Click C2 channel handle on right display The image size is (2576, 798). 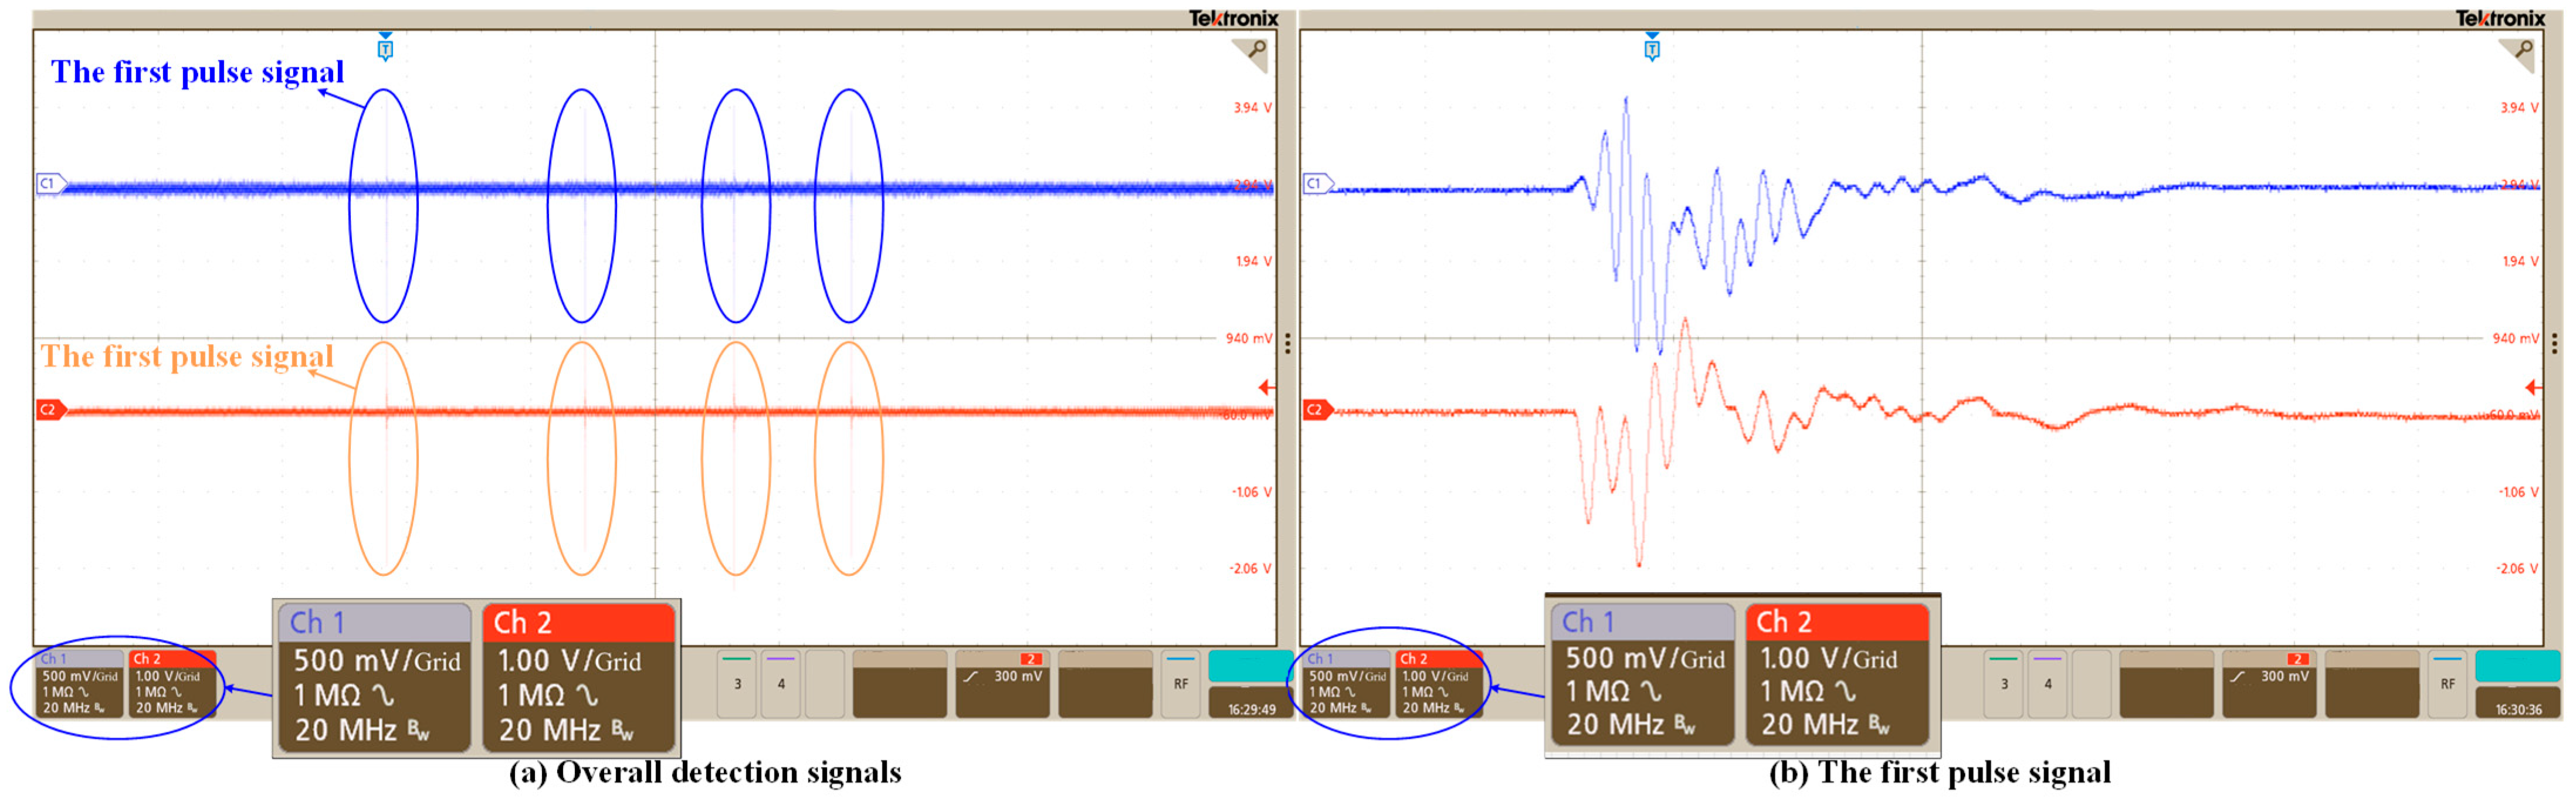click(1317, 410)
